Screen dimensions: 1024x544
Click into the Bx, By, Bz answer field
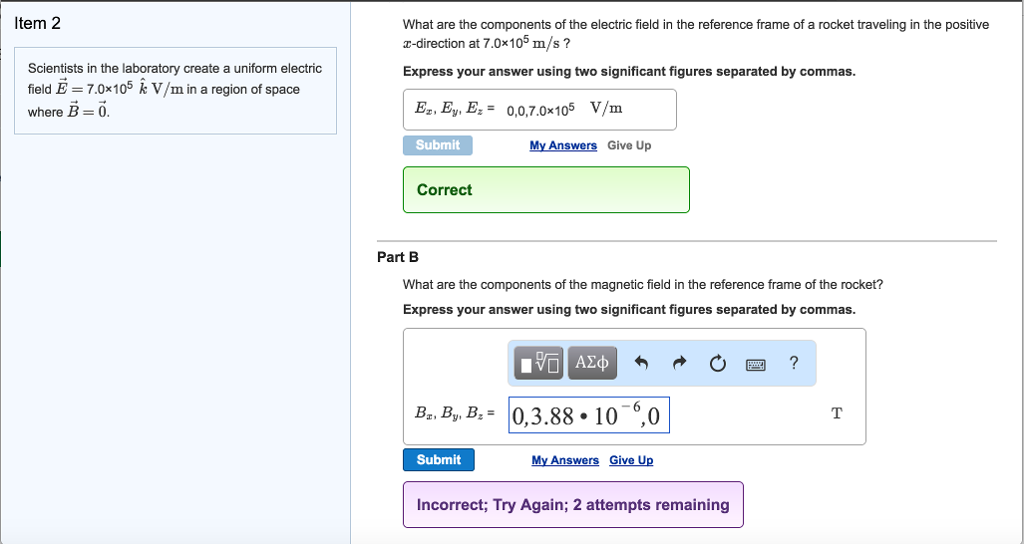click(589, 415)
